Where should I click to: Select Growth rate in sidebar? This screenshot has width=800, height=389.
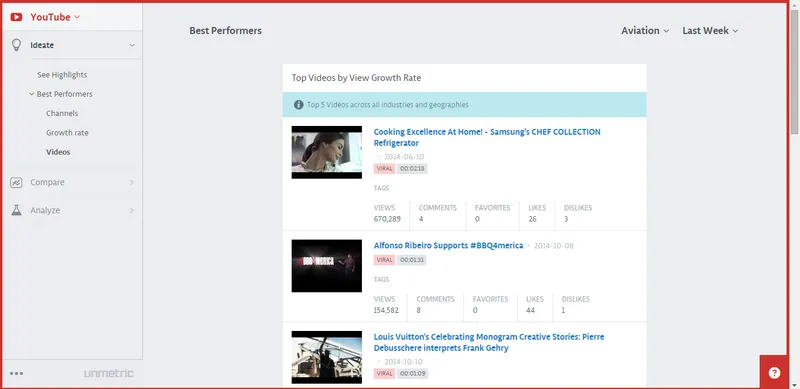67,133
